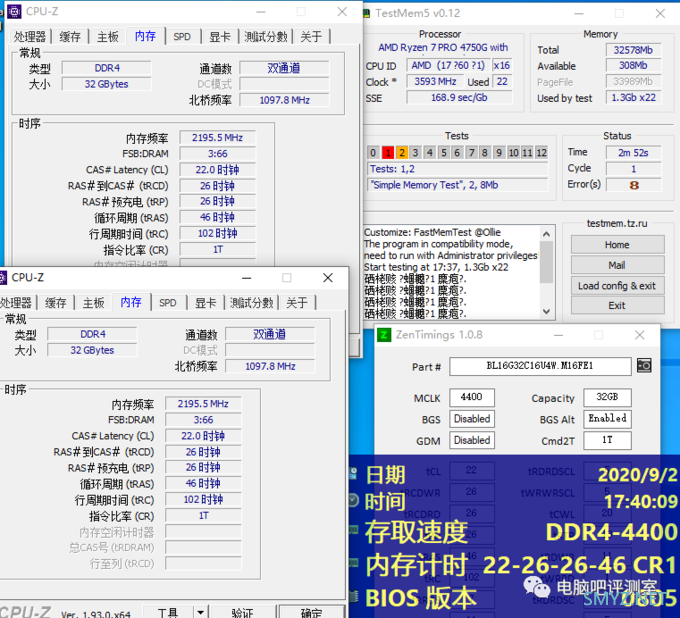Minimize the TestMem5 window

point(579,13)
